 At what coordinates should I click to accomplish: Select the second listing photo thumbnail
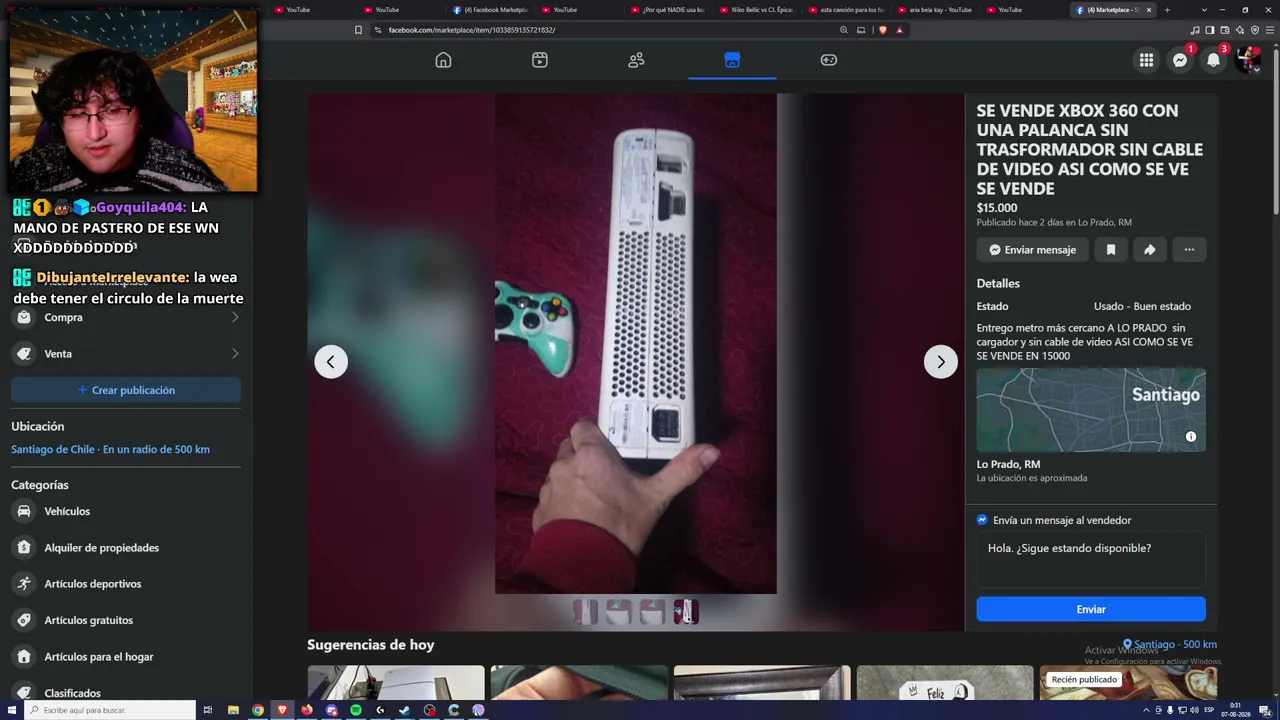[619, 612]
